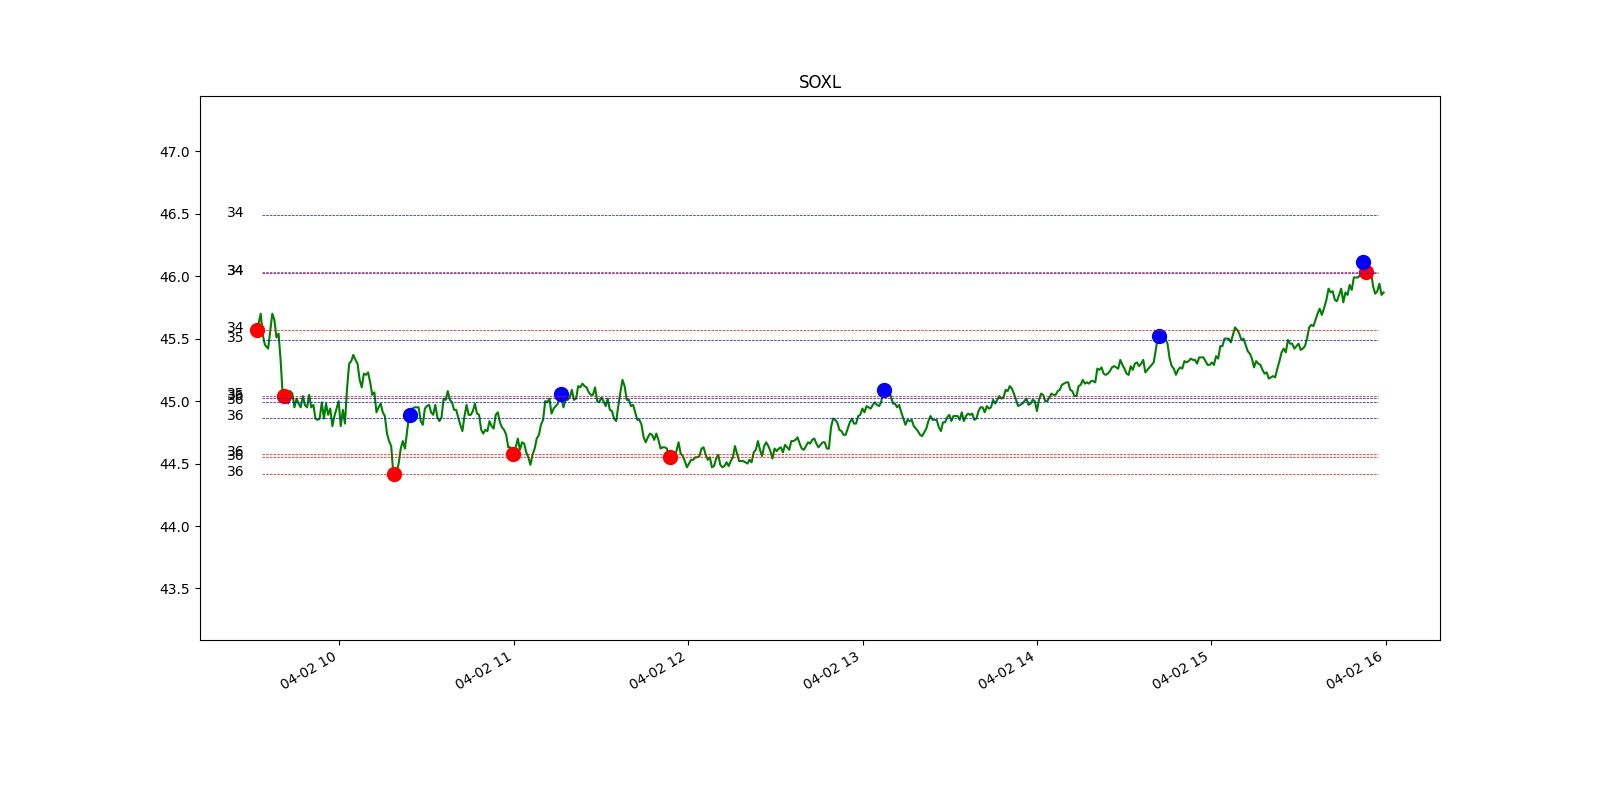Click the '04-02 16' x-axis label
This screenshot has height=800, width=1600.
point(1354,670)
